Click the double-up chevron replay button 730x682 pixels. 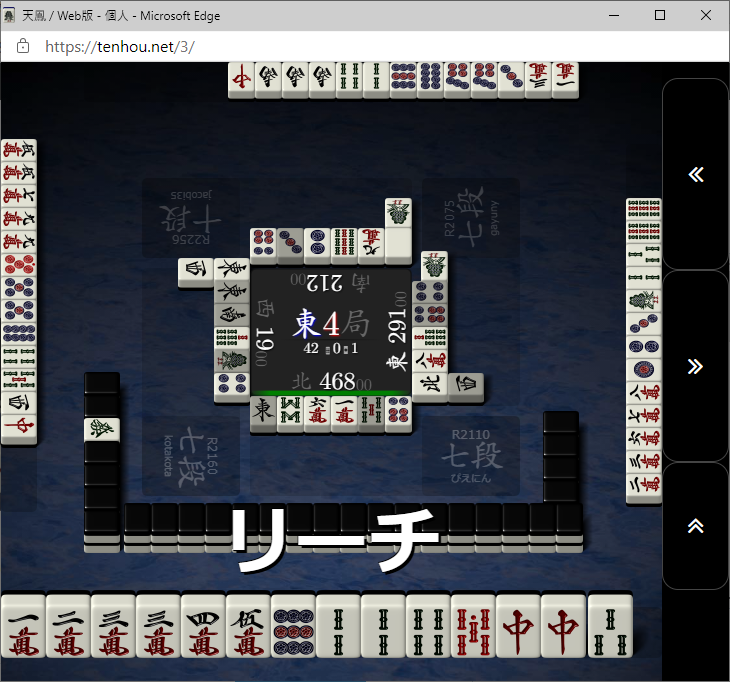696,526
